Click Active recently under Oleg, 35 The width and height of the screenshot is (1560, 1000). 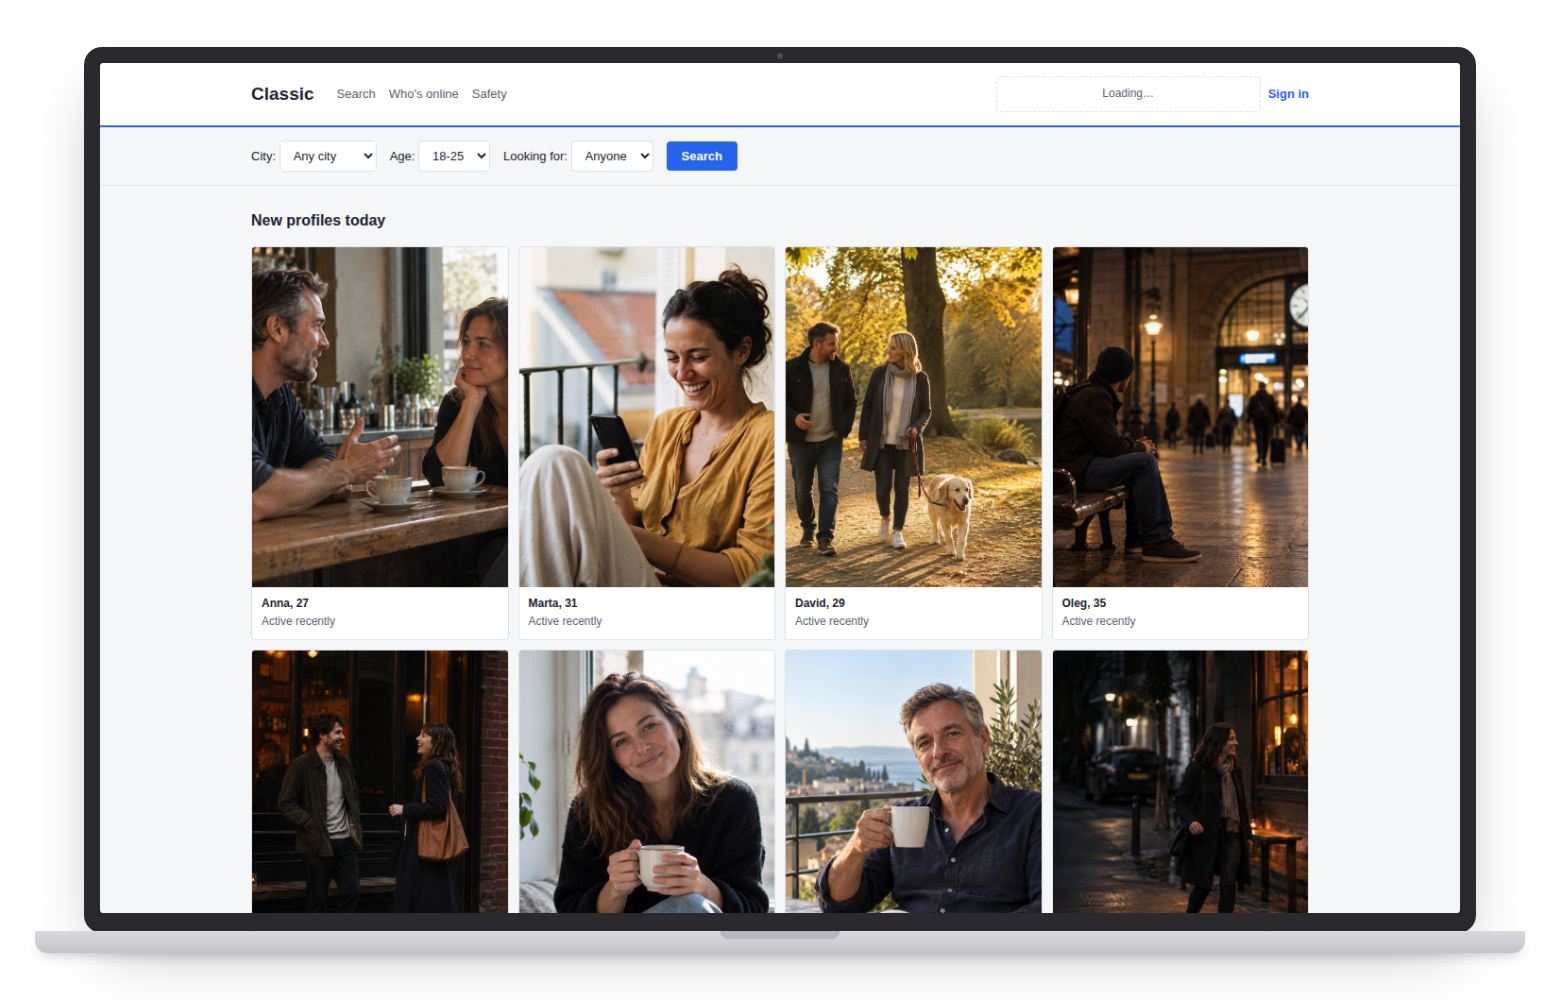click(x=1099, y=621)
